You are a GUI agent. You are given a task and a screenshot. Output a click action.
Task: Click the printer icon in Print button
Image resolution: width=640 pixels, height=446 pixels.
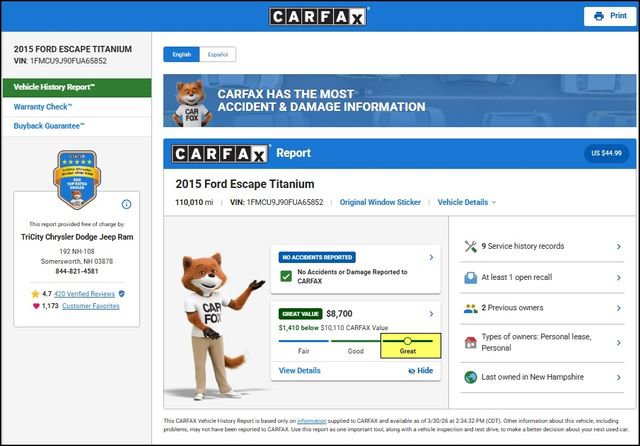coord(599,16)
